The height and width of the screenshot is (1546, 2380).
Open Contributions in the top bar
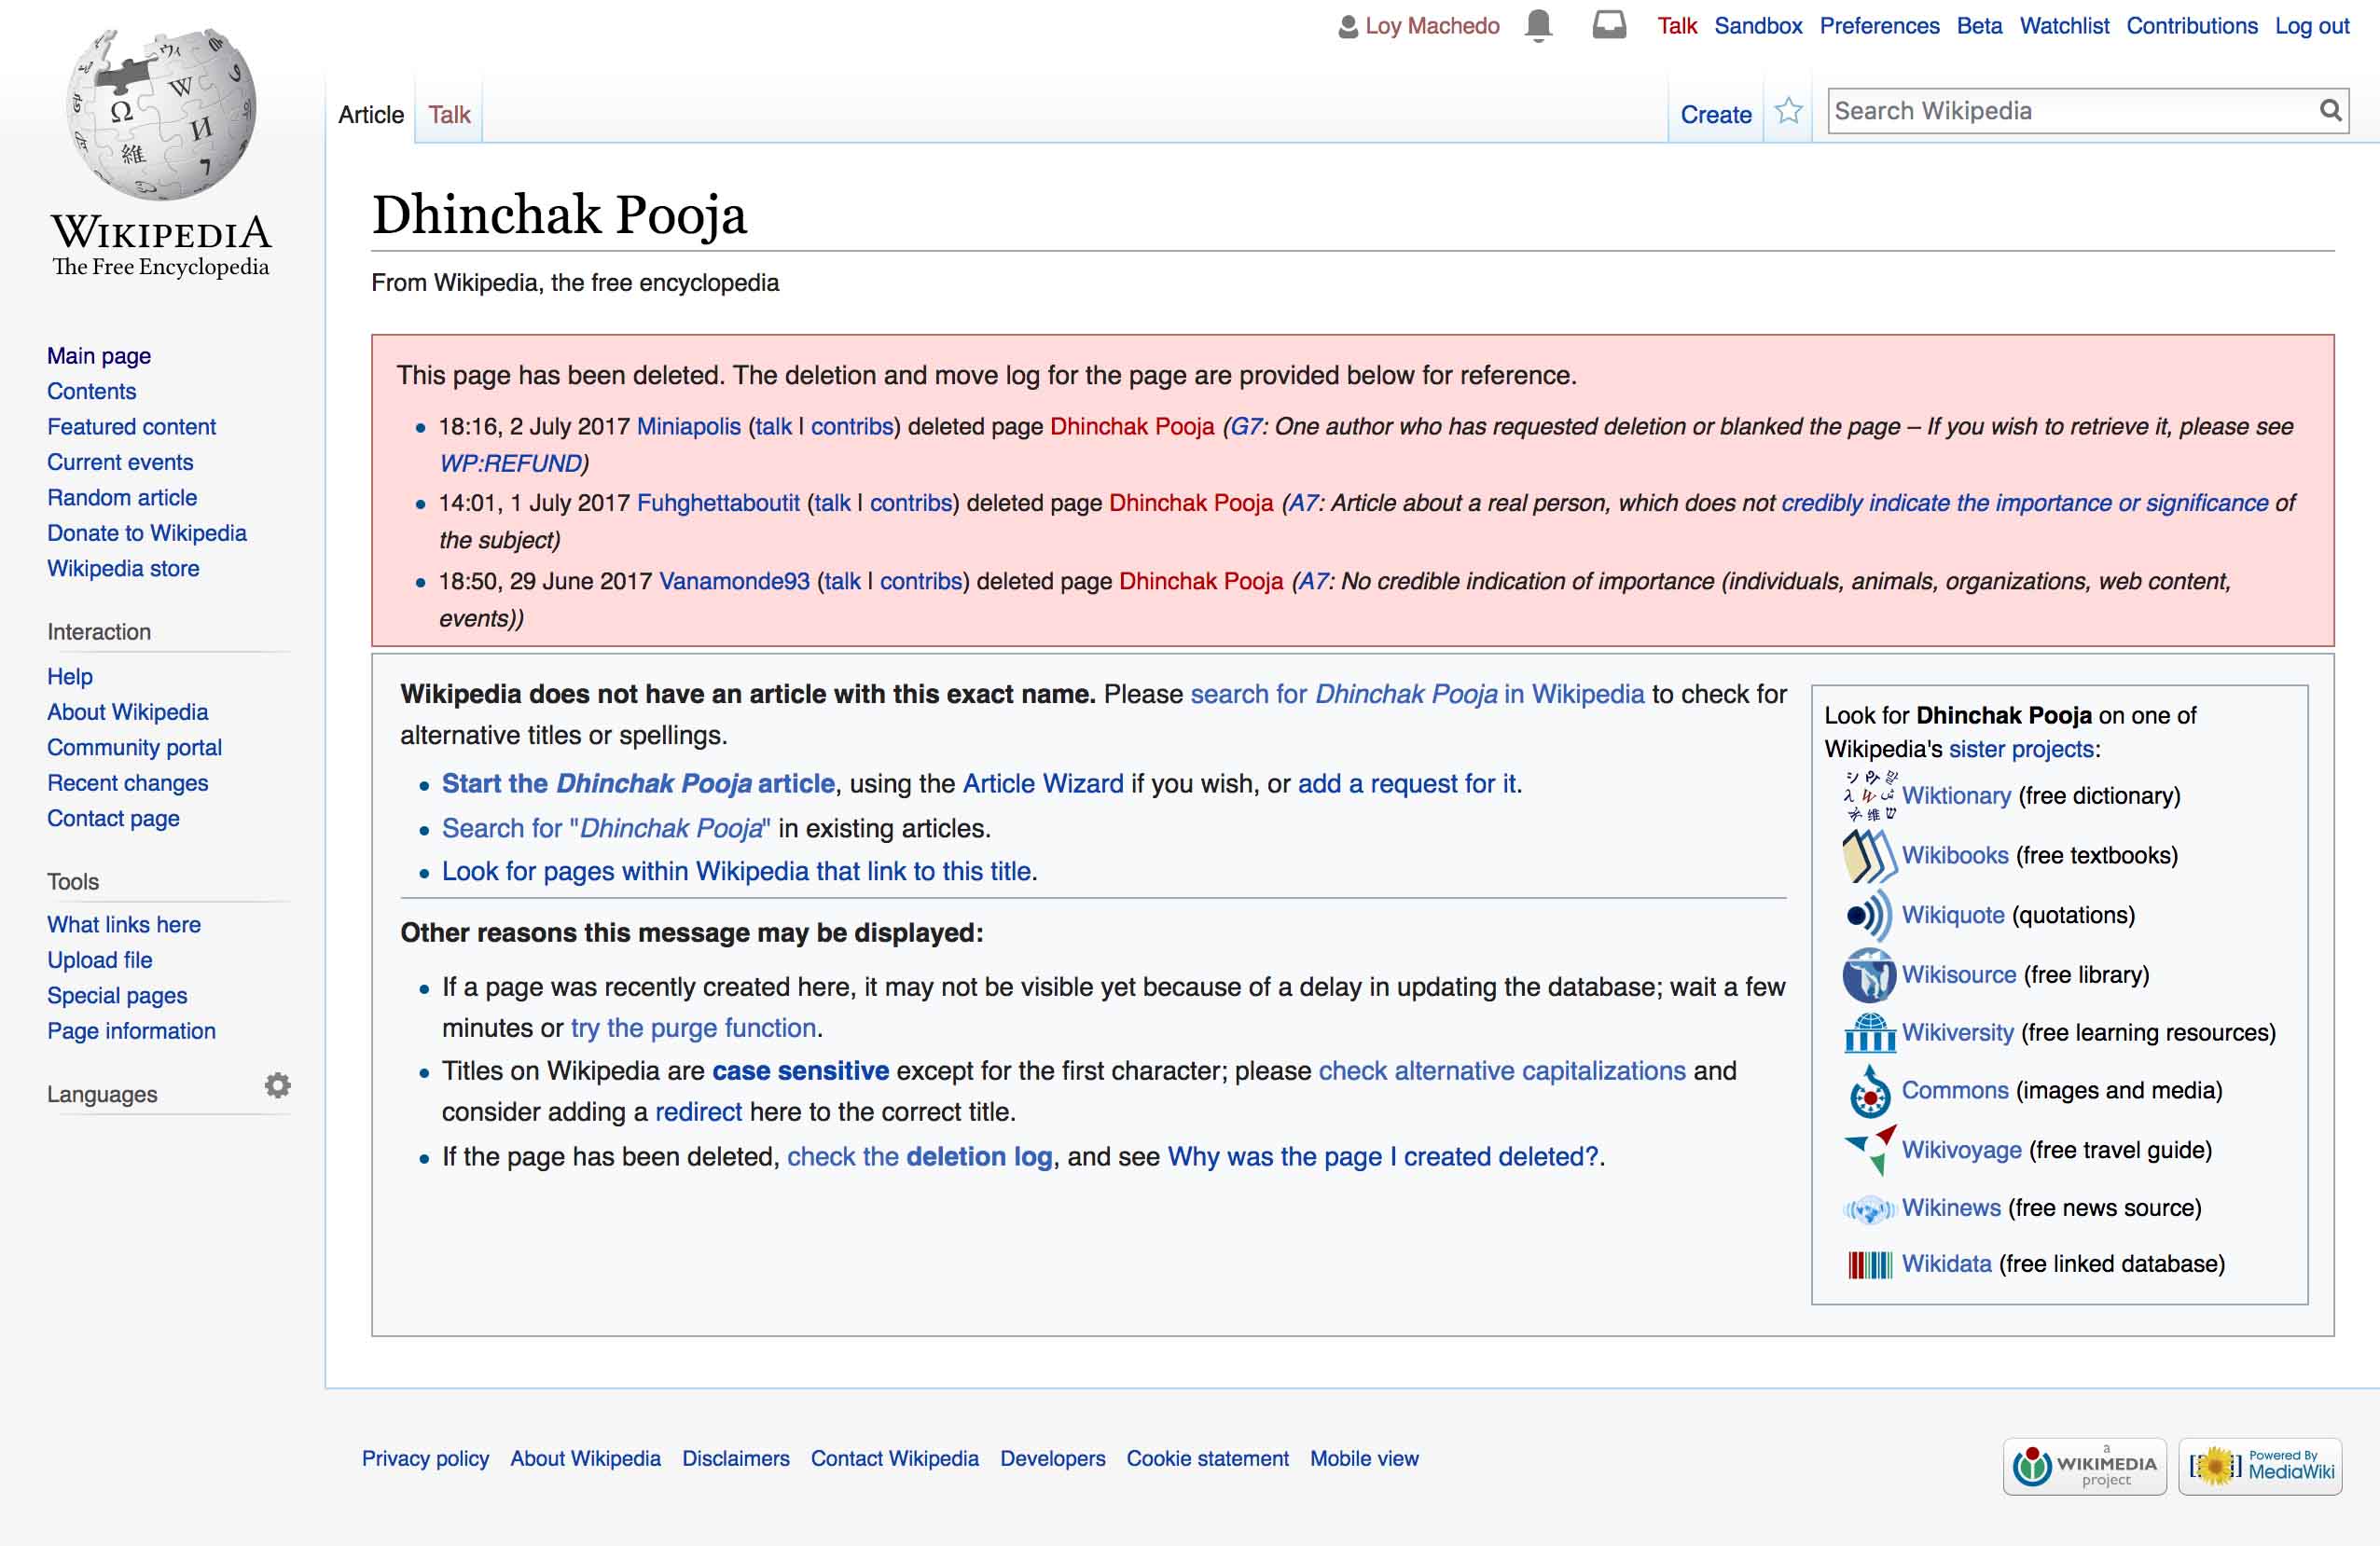coord(2192,26)
